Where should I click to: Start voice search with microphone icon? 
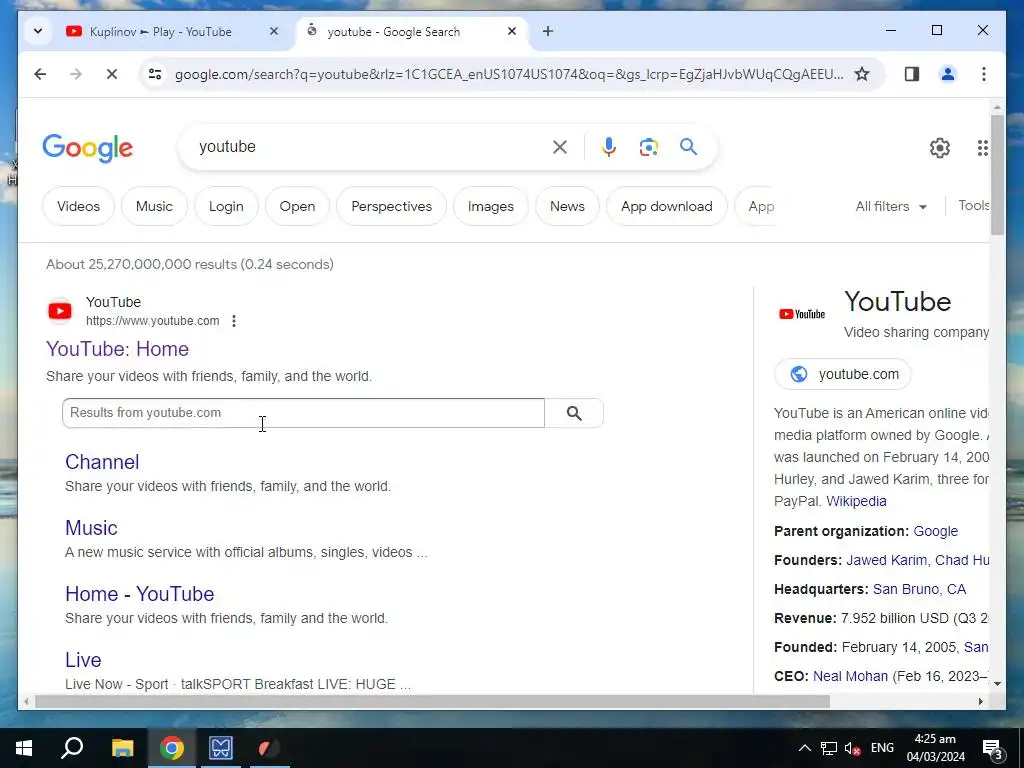coord(609,147)
